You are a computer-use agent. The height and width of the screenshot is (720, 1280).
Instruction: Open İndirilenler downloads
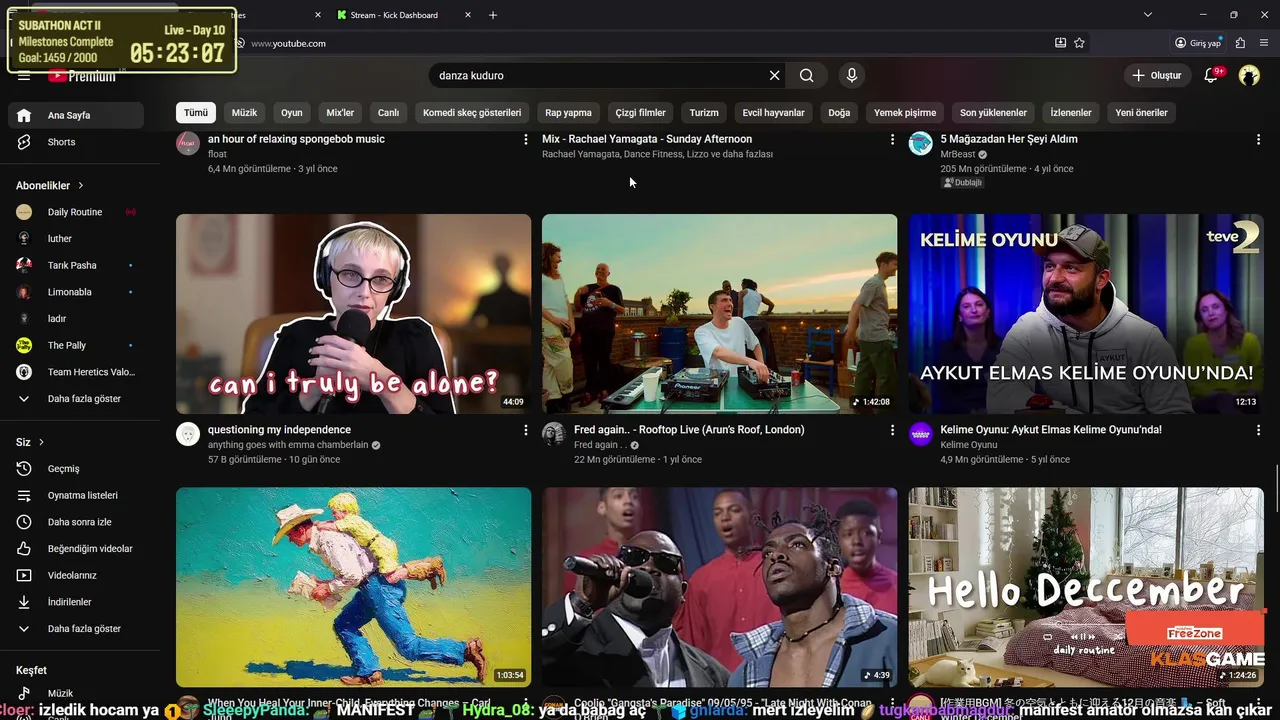76,602
